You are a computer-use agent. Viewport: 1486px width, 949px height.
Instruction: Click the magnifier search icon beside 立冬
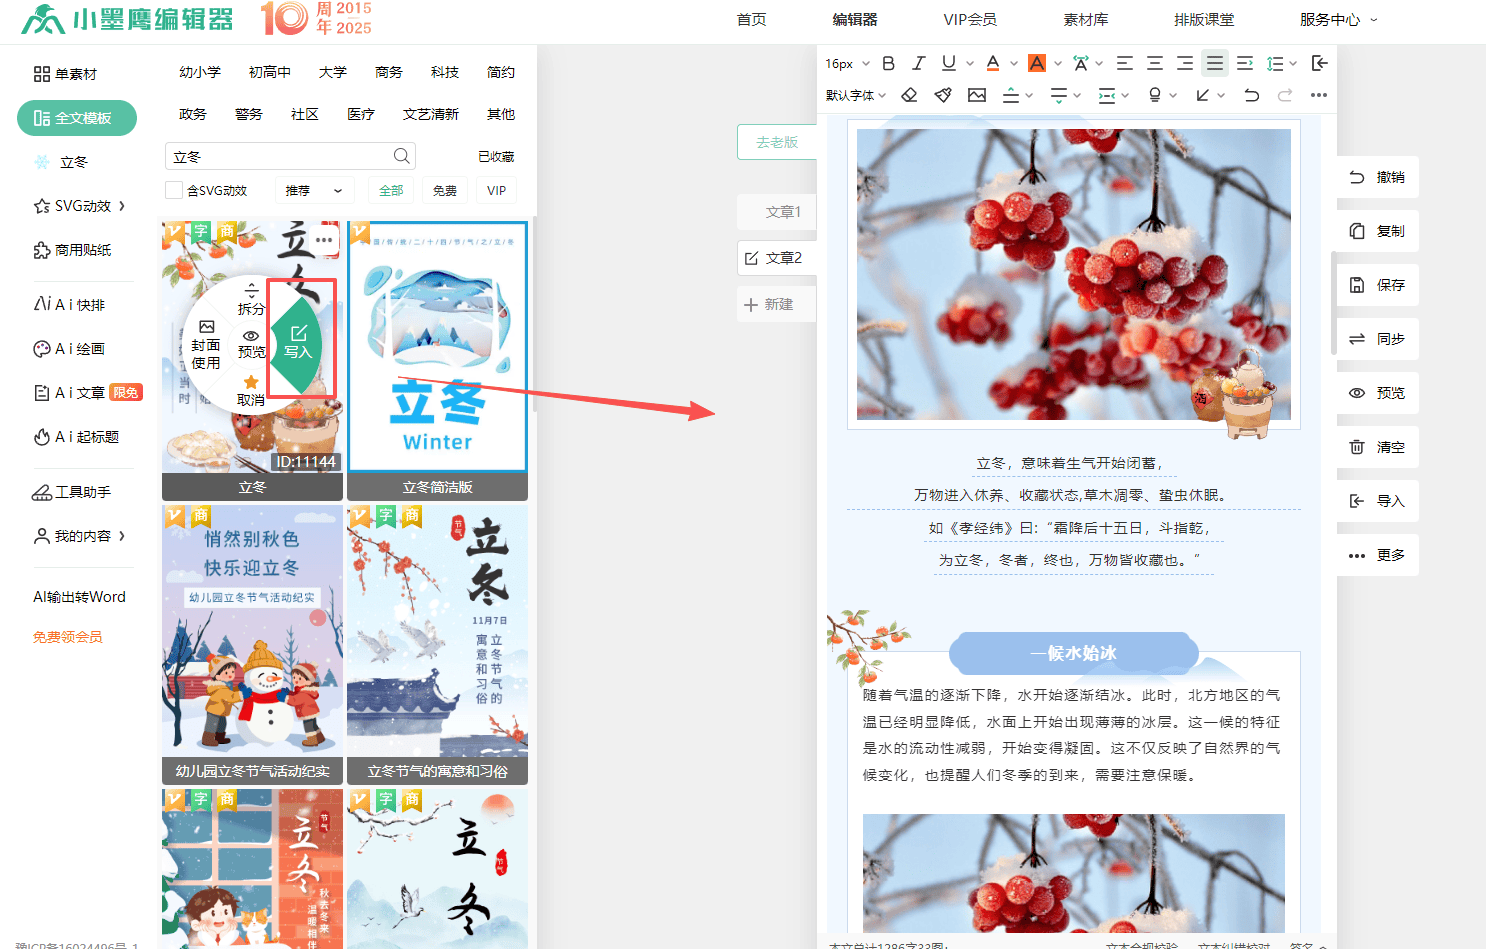pos(401,156)
